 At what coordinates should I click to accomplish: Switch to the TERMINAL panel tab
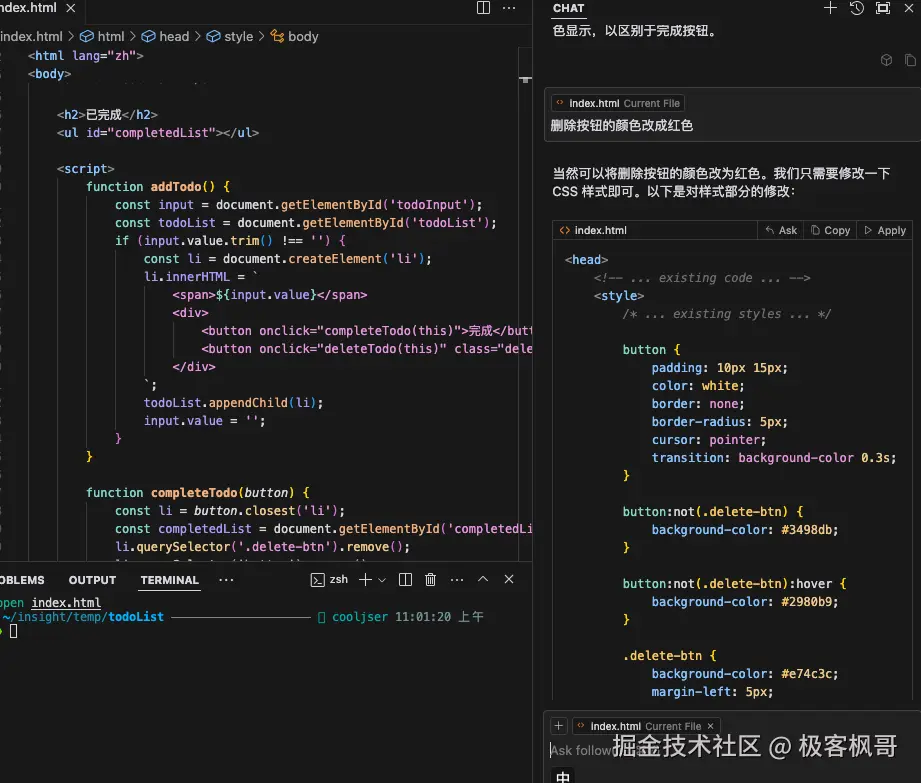(x=170, y=580)
